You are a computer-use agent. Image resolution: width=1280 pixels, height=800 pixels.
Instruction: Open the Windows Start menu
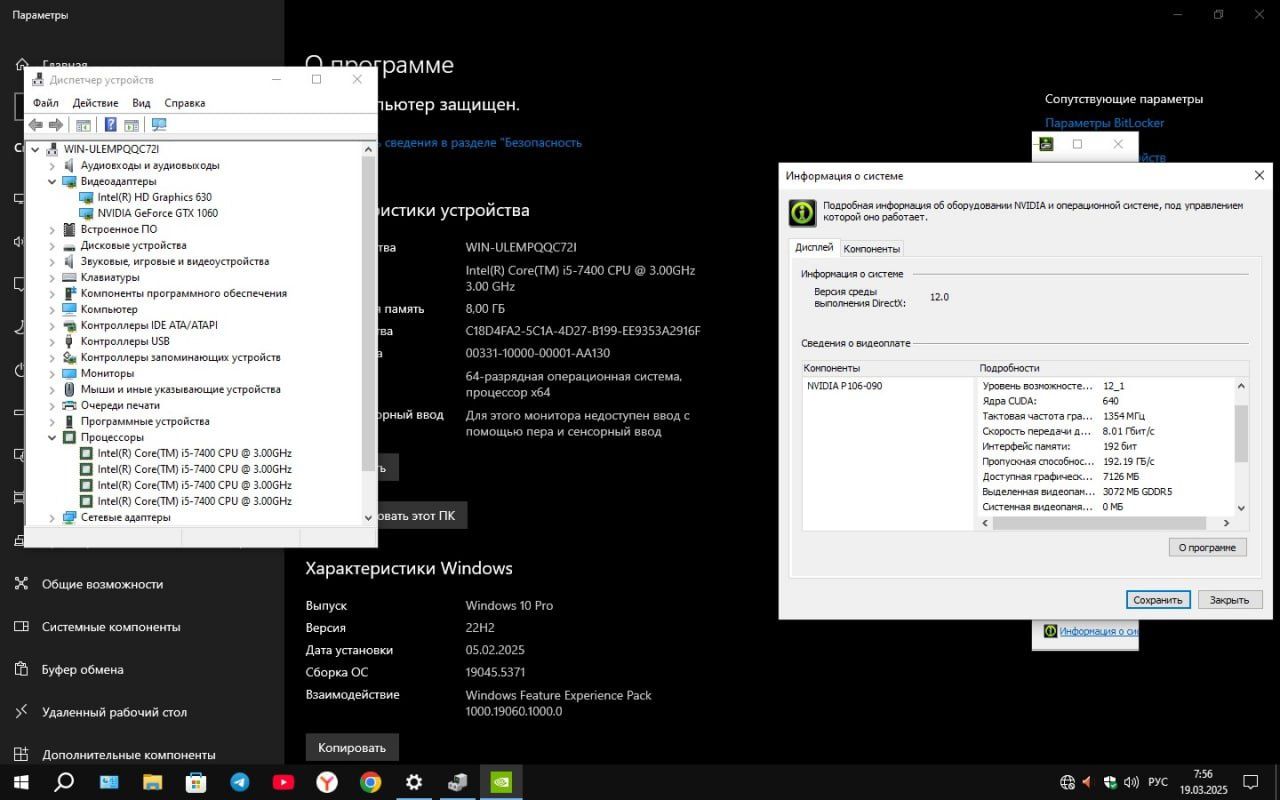click(x=20, y=782)
